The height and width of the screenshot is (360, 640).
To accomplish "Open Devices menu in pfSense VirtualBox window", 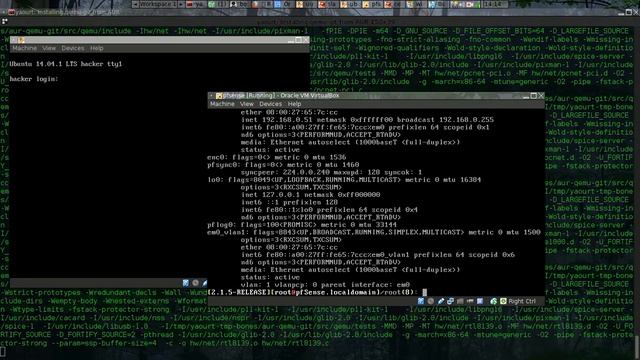I will 270,104.
